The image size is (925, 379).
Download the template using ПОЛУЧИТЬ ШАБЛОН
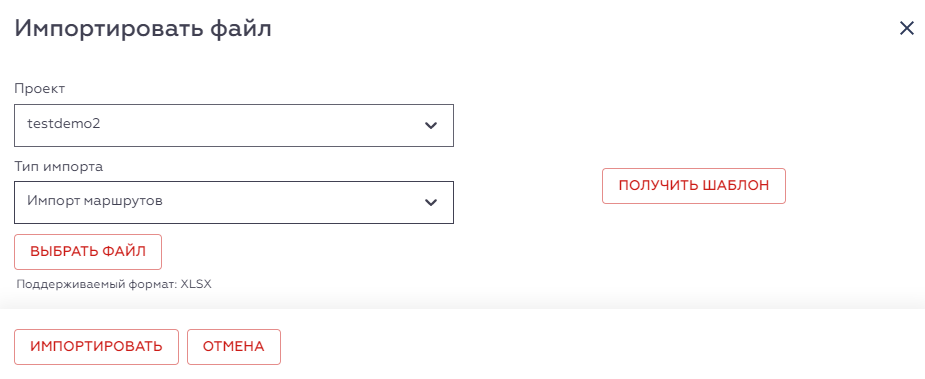tap(694, 186)
